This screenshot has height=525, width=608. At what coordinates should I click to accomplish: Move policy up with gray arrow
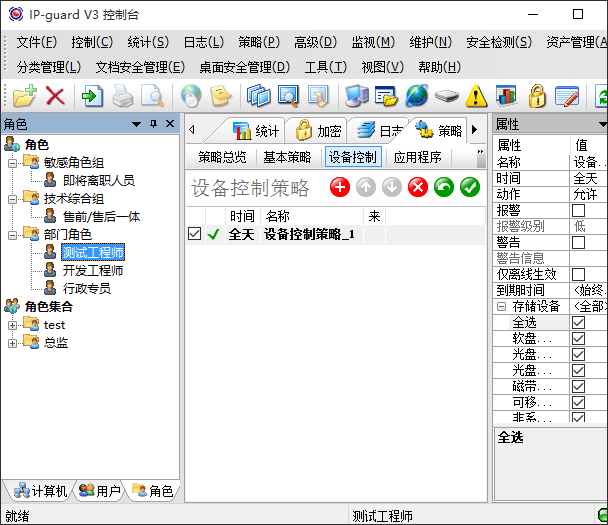366,187
